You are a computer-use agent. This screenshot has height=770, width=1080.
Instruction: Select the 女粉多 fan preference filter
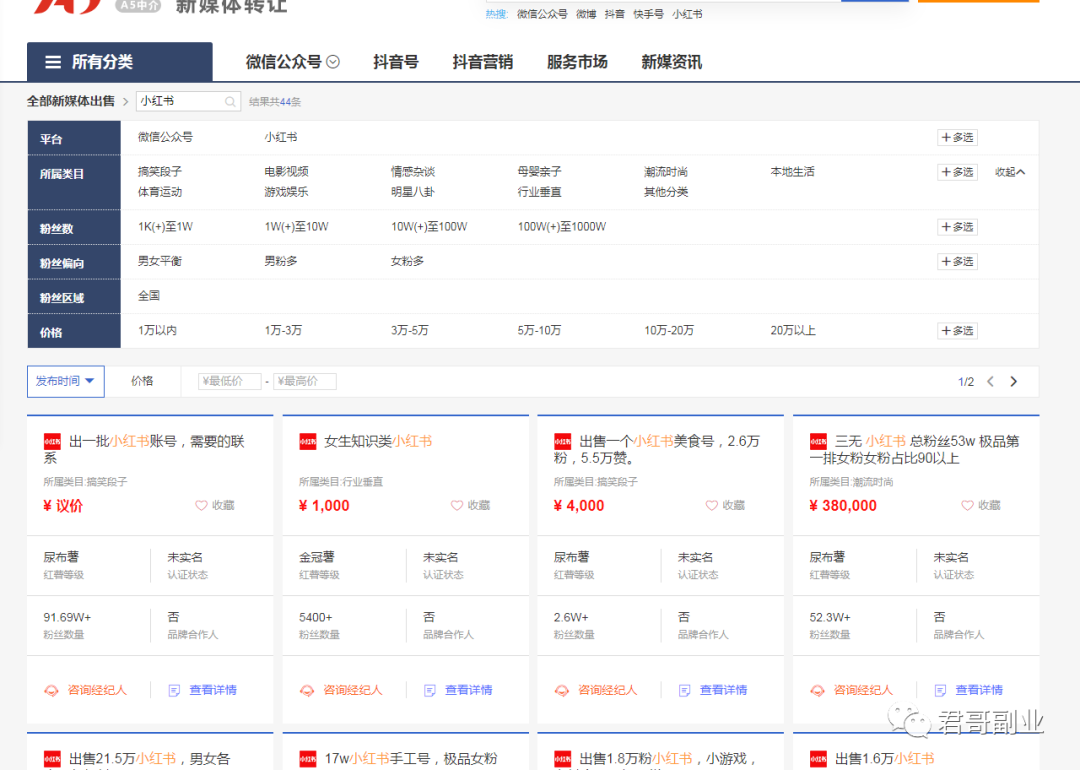[x=407, y=261]
